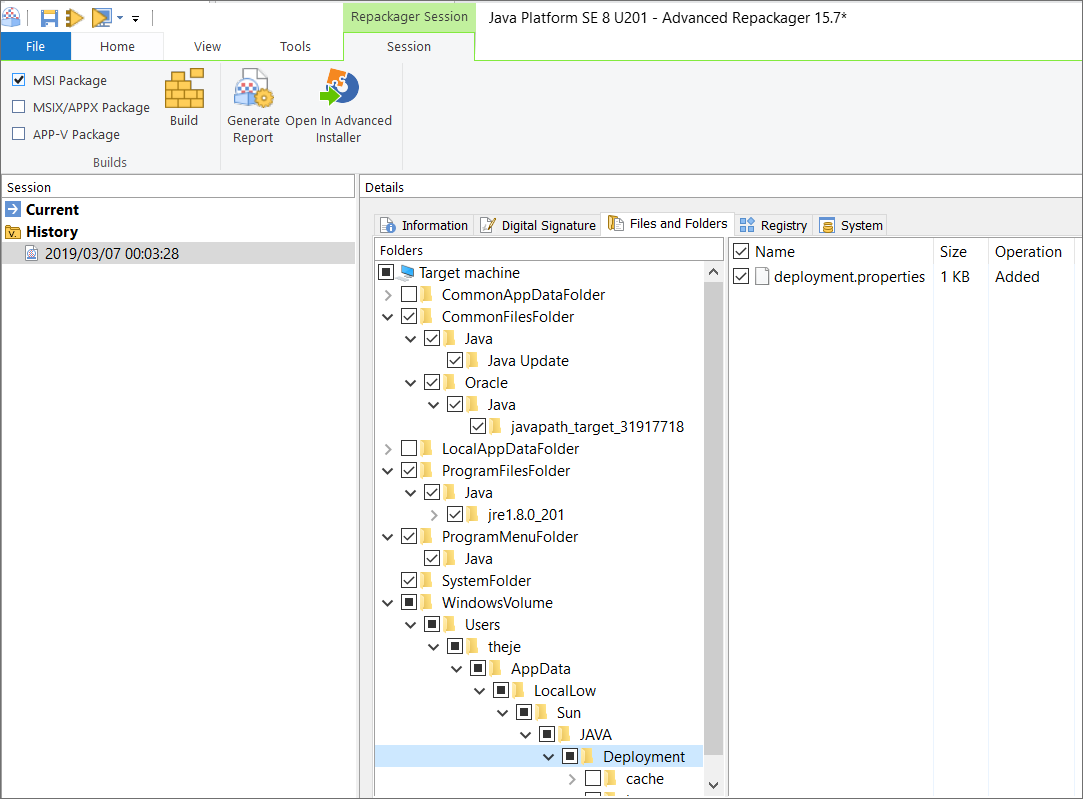
Task: Click the Build icon in the quick access toolbar
Action: (x=75, y=18)
